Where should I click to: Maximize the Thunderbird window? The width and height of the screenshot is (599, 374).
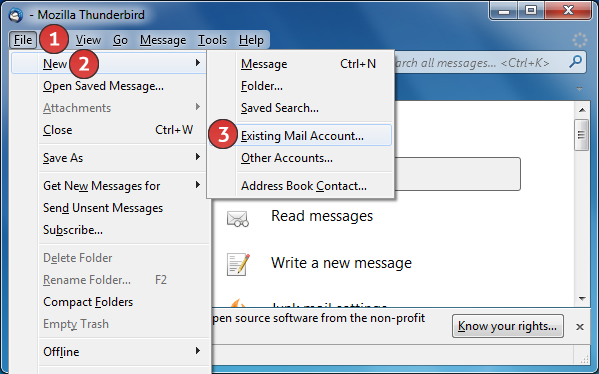coord(531,11)
